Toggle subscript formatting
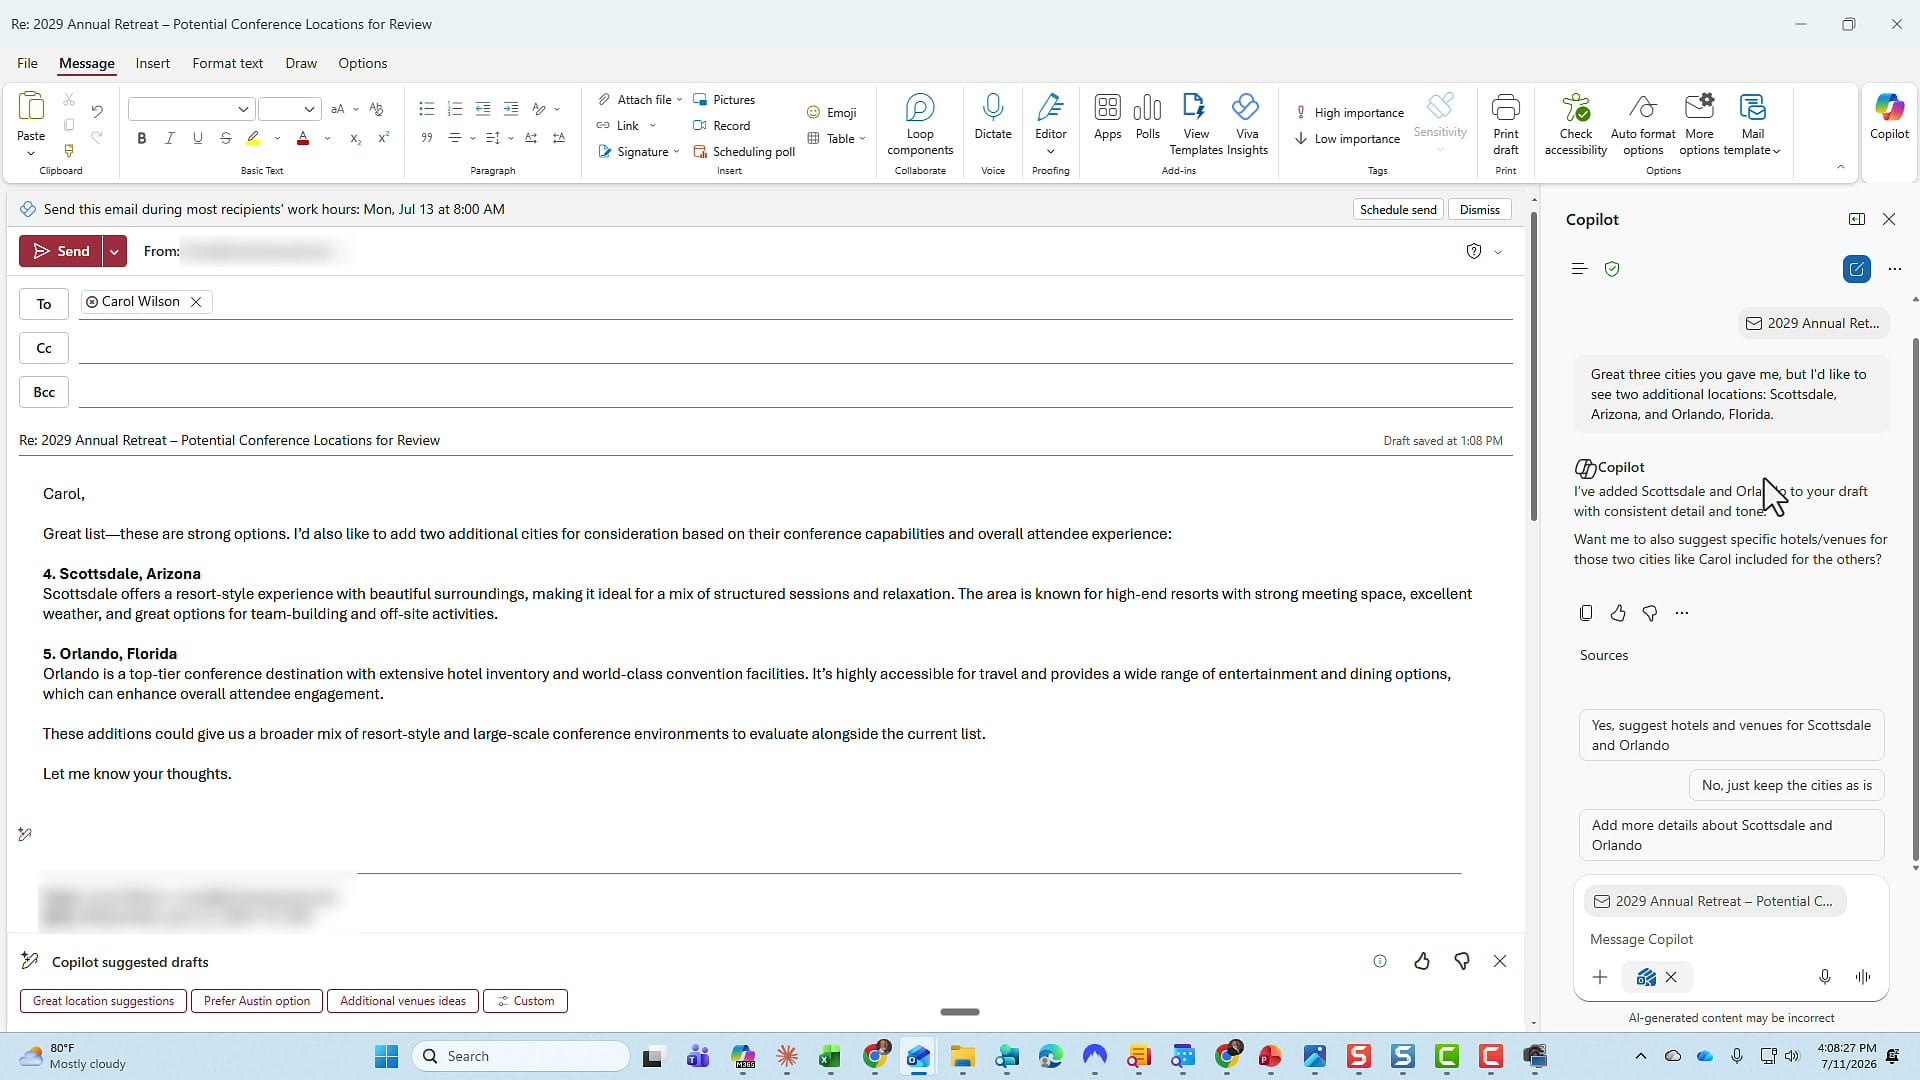Image resolution: width=1920 pixels, height=1080 pixels. [x=354, y=138]
